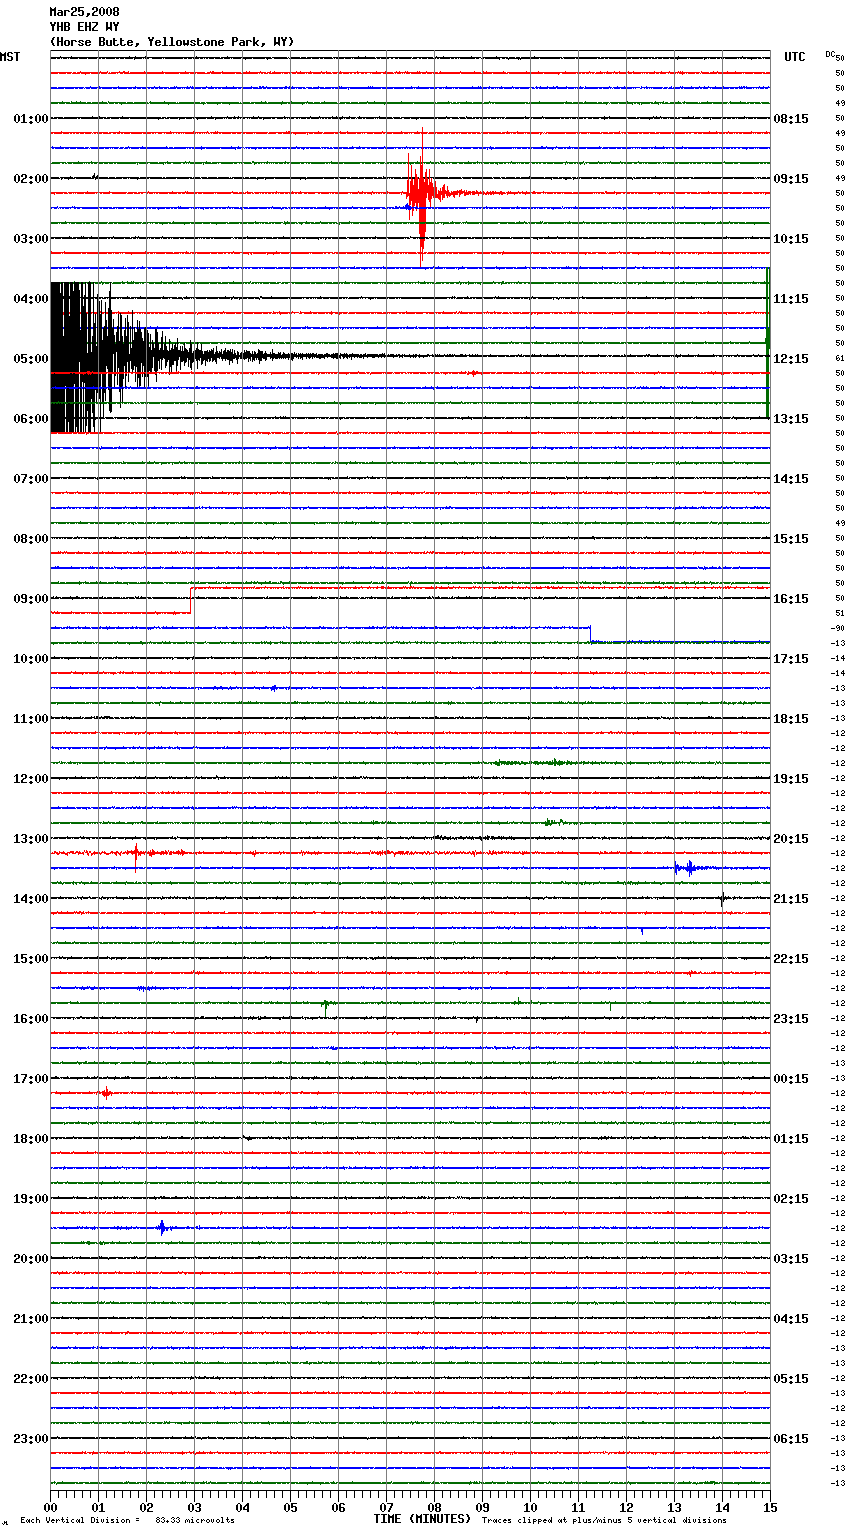Click the DC column header

830,53
